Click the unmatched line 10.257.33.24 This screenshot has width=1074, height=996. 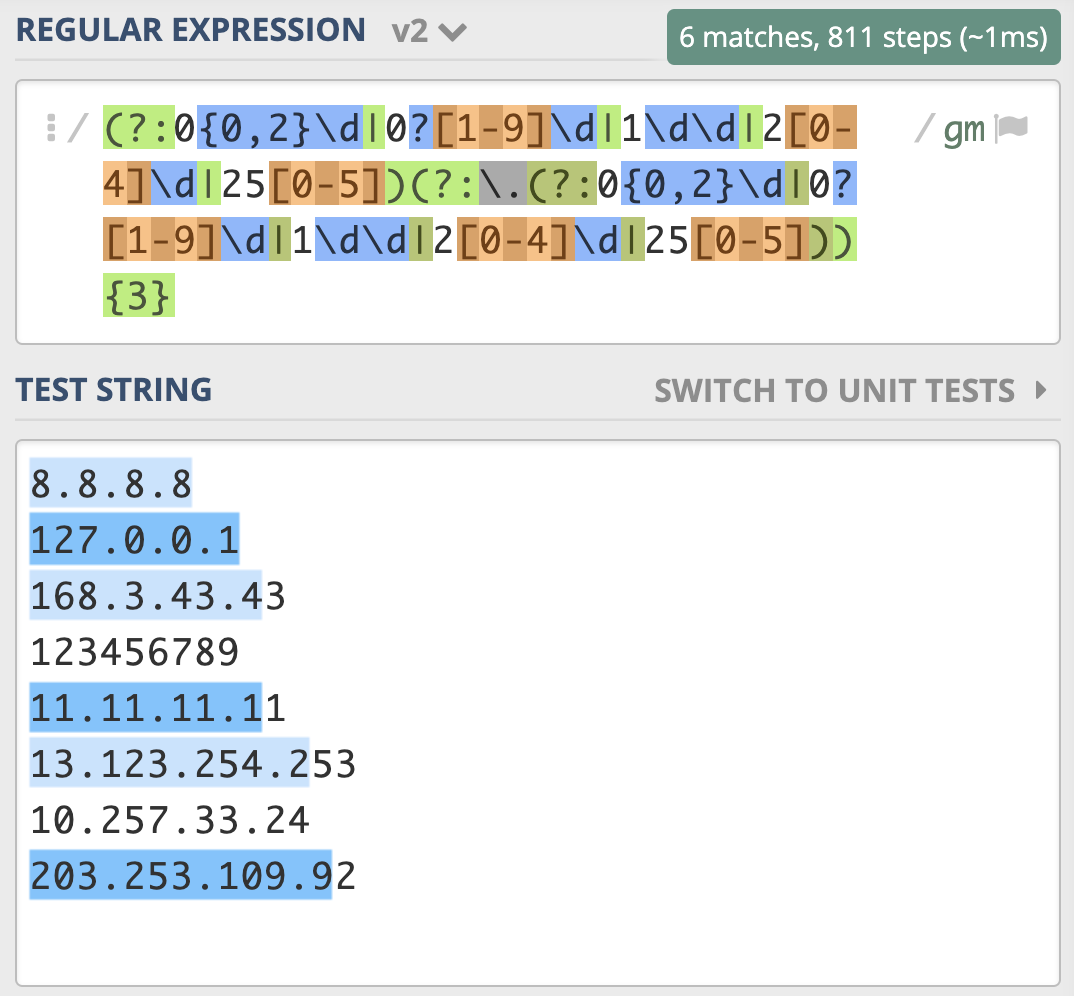[x=170, y=821]
